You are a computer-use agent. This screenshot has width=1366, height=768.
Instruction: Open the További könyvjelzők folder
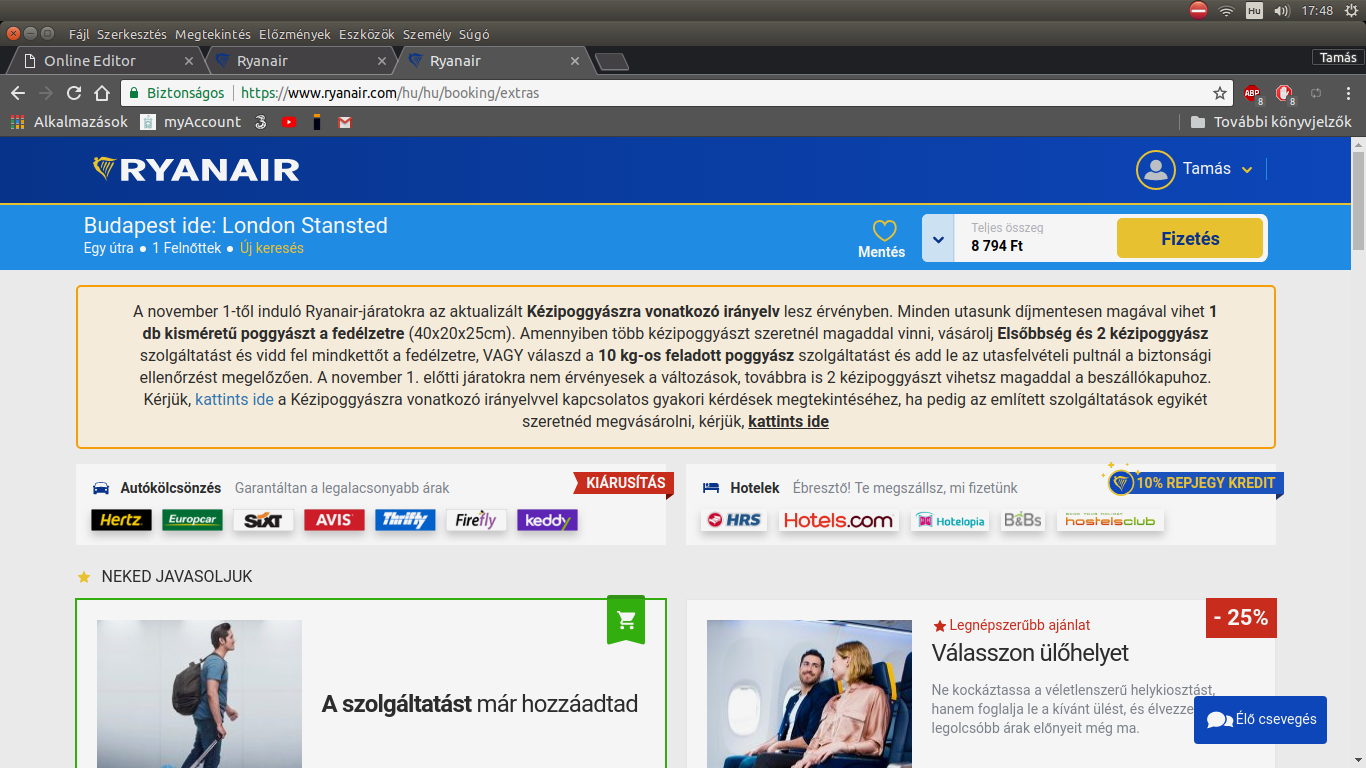coord(1271,122)
